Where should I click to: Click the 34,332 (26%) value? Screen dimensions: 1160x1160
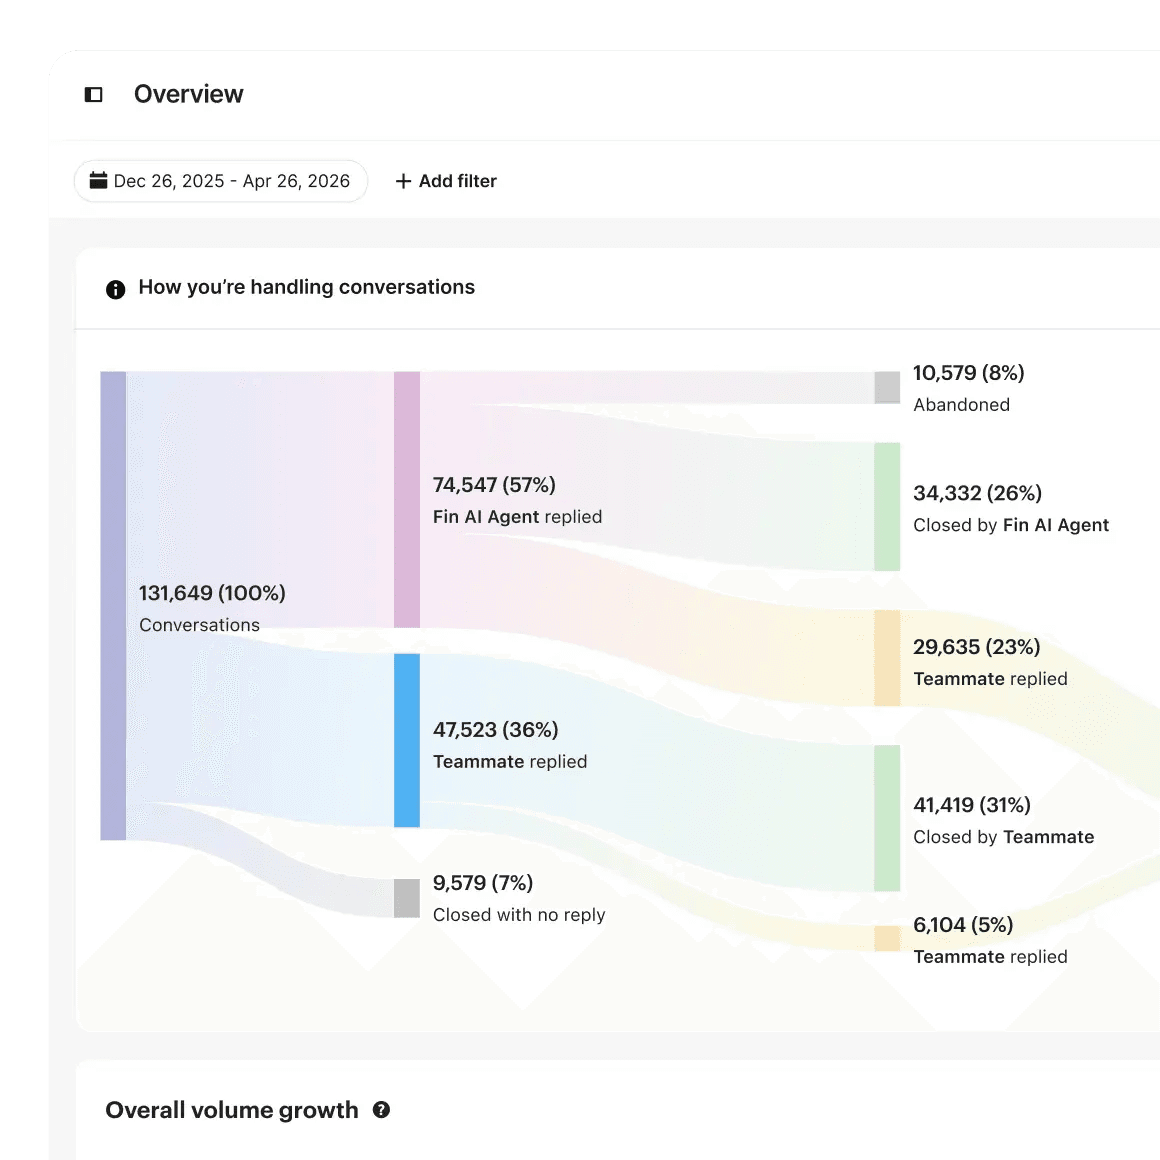pos(977,493)
